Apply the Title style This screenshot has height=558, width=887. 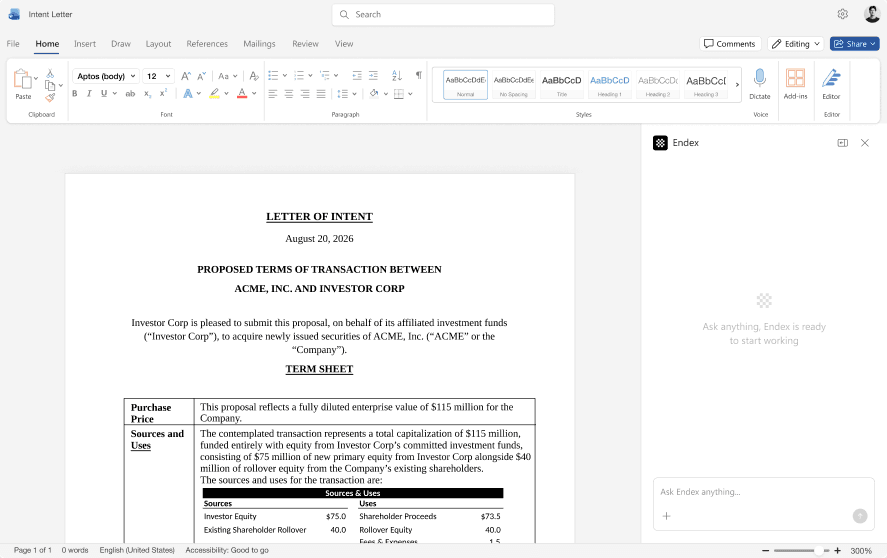(x=562, y=85)
